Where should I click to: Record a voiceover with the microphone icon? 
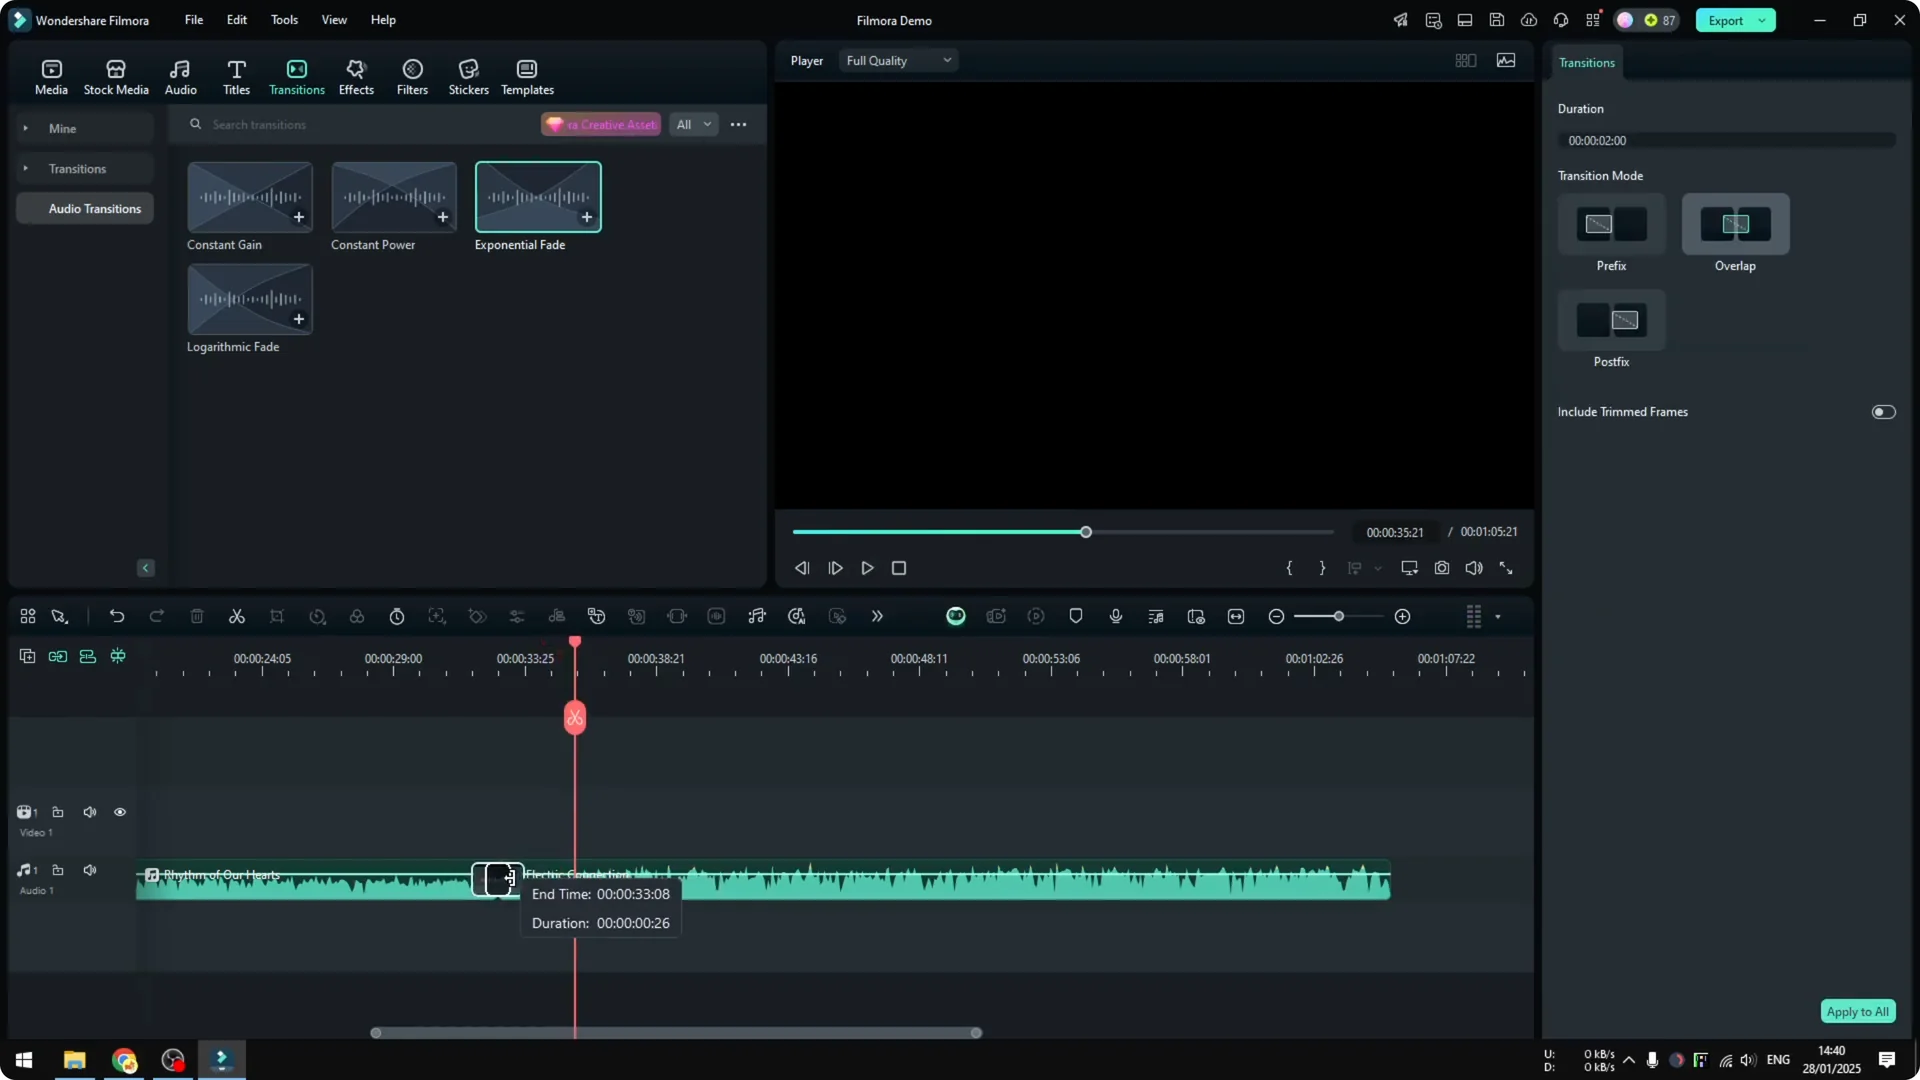[1115, 616]
